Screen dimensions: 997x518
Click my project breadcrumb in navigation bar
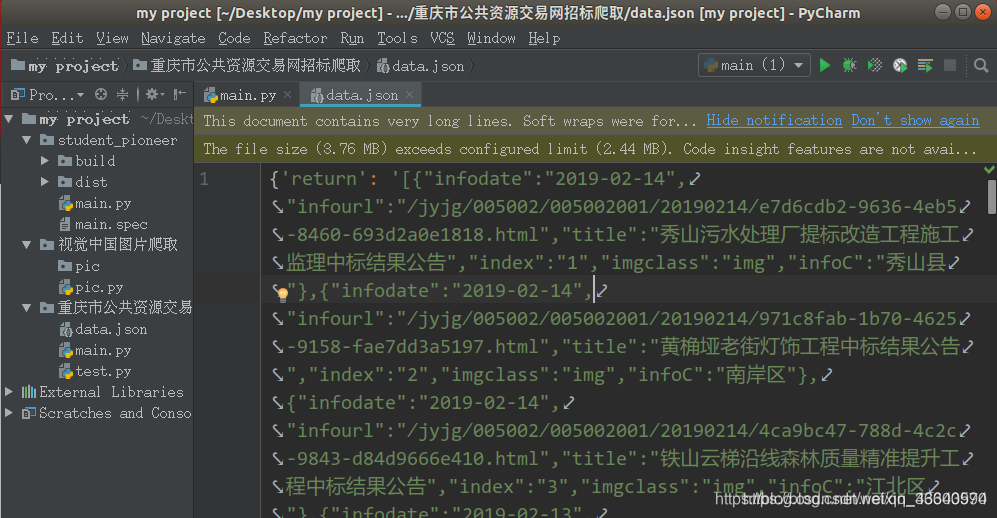coord(65,65)
